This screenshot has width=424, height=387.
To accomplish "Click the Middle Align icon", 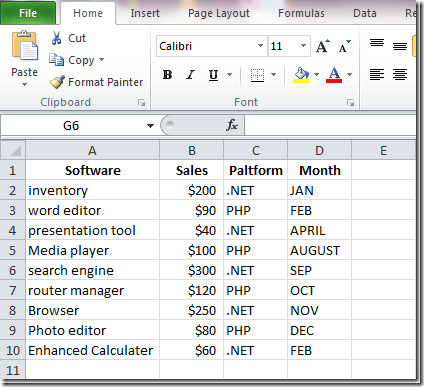I will click(400, 46).
